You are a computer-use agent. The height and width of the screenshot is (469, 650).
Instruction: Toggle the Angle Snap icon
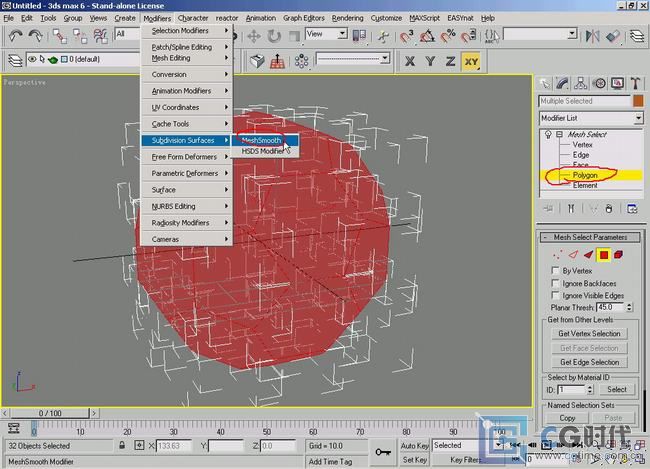[x=427, y=36]
